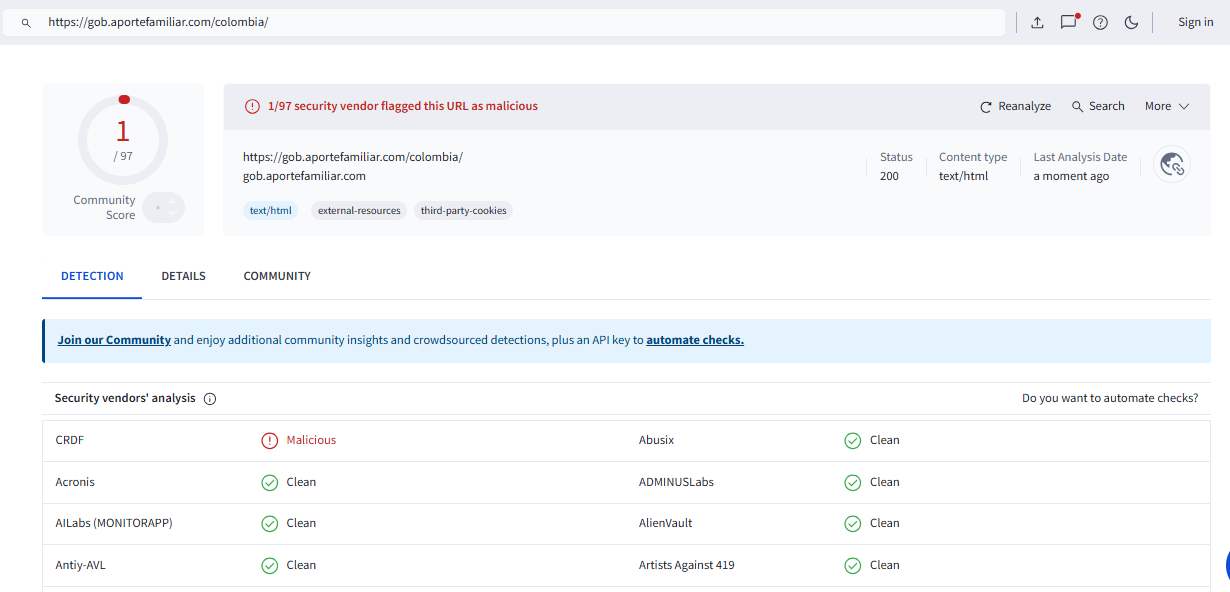
Task: Click the AILabs (MONITORAPP) clean check icon
Action: click(x=269, y=523)
